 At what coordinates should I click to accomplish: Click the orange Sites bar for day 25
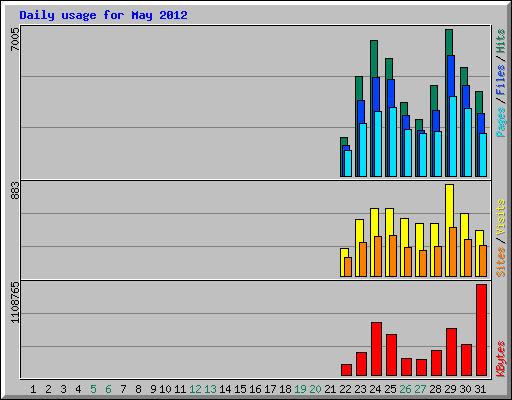click(x=393, y=256)
